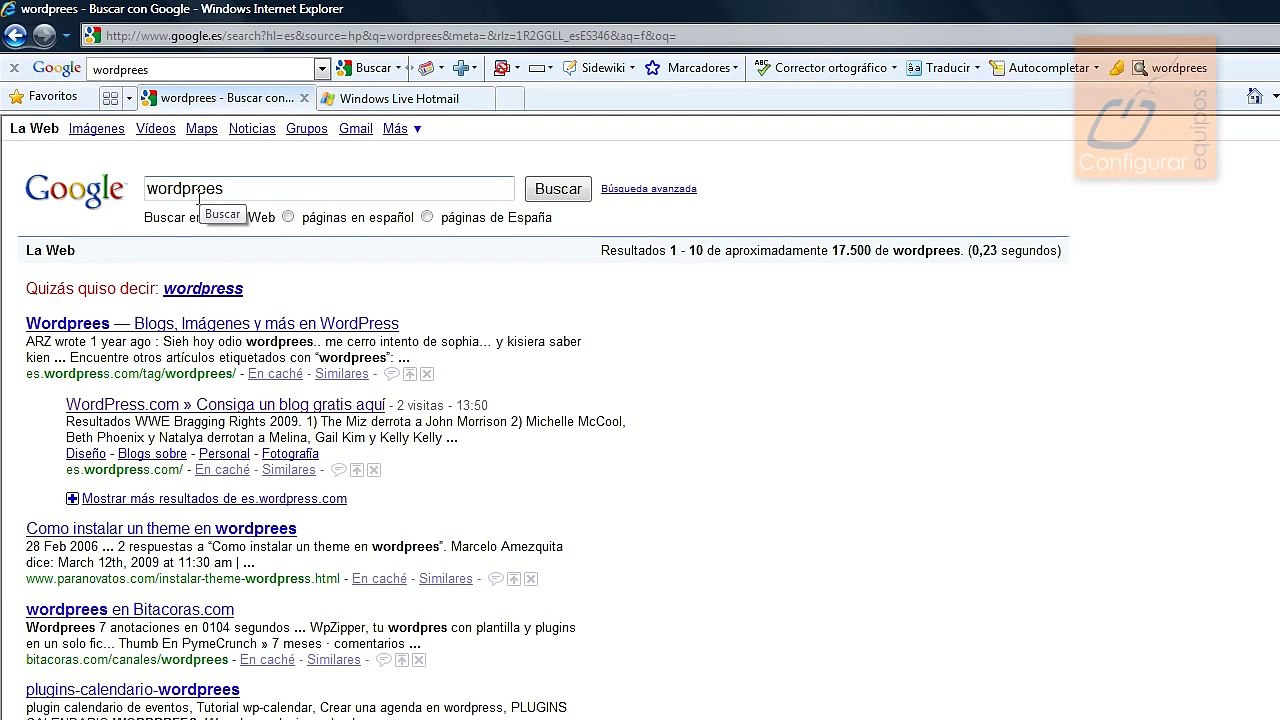Click the page search field containing wordprees
The height and width of the screenshot is (720, 1280).
coord(329,189)
